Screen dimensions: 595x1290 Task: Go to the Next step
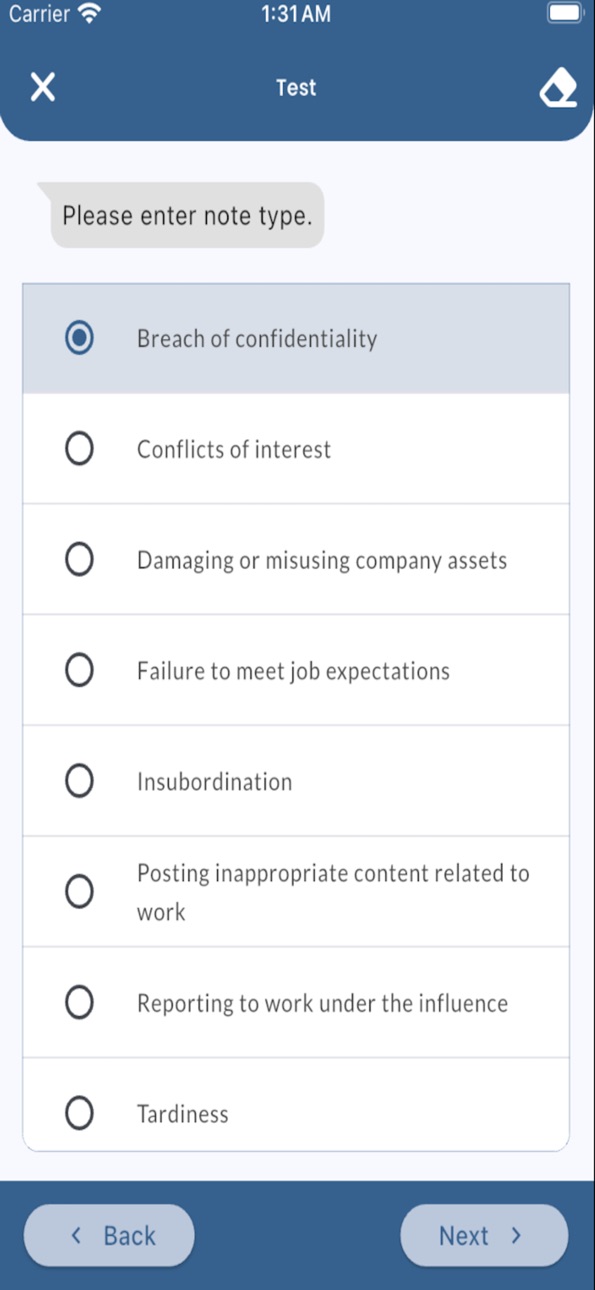click(x=484, y=1235)
